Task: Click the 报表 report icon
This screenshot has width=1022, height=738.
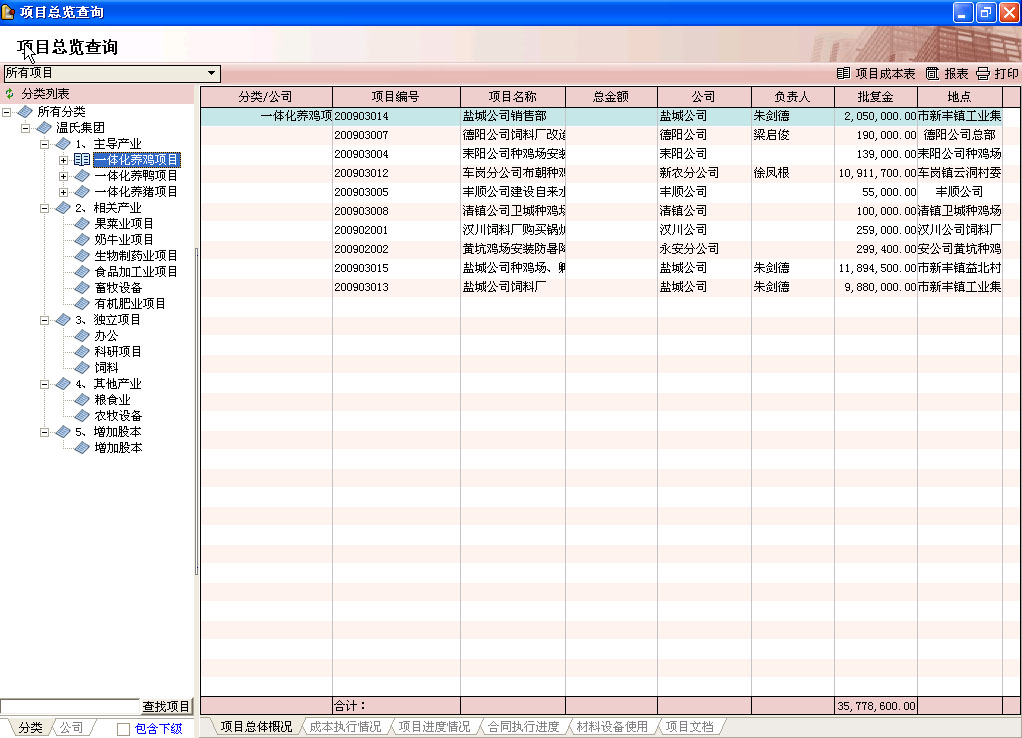Action: [932, 74]
